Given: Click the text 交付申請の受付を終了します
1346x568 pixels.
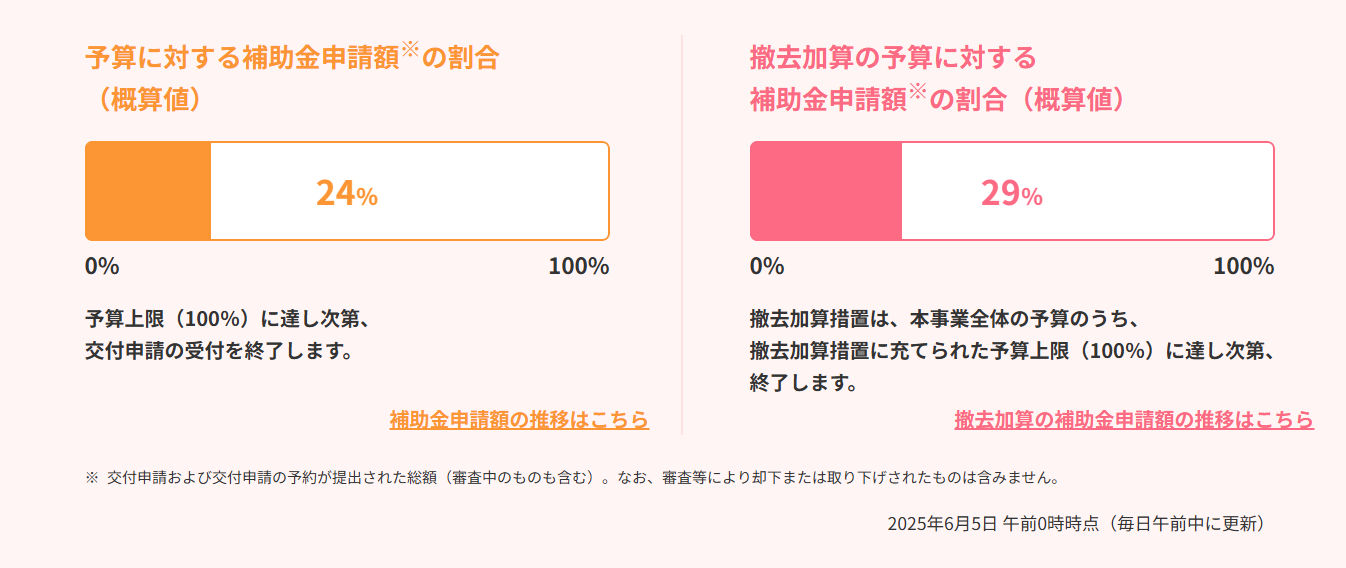Looking at the screenshot, I should click(x=219, y=351).
